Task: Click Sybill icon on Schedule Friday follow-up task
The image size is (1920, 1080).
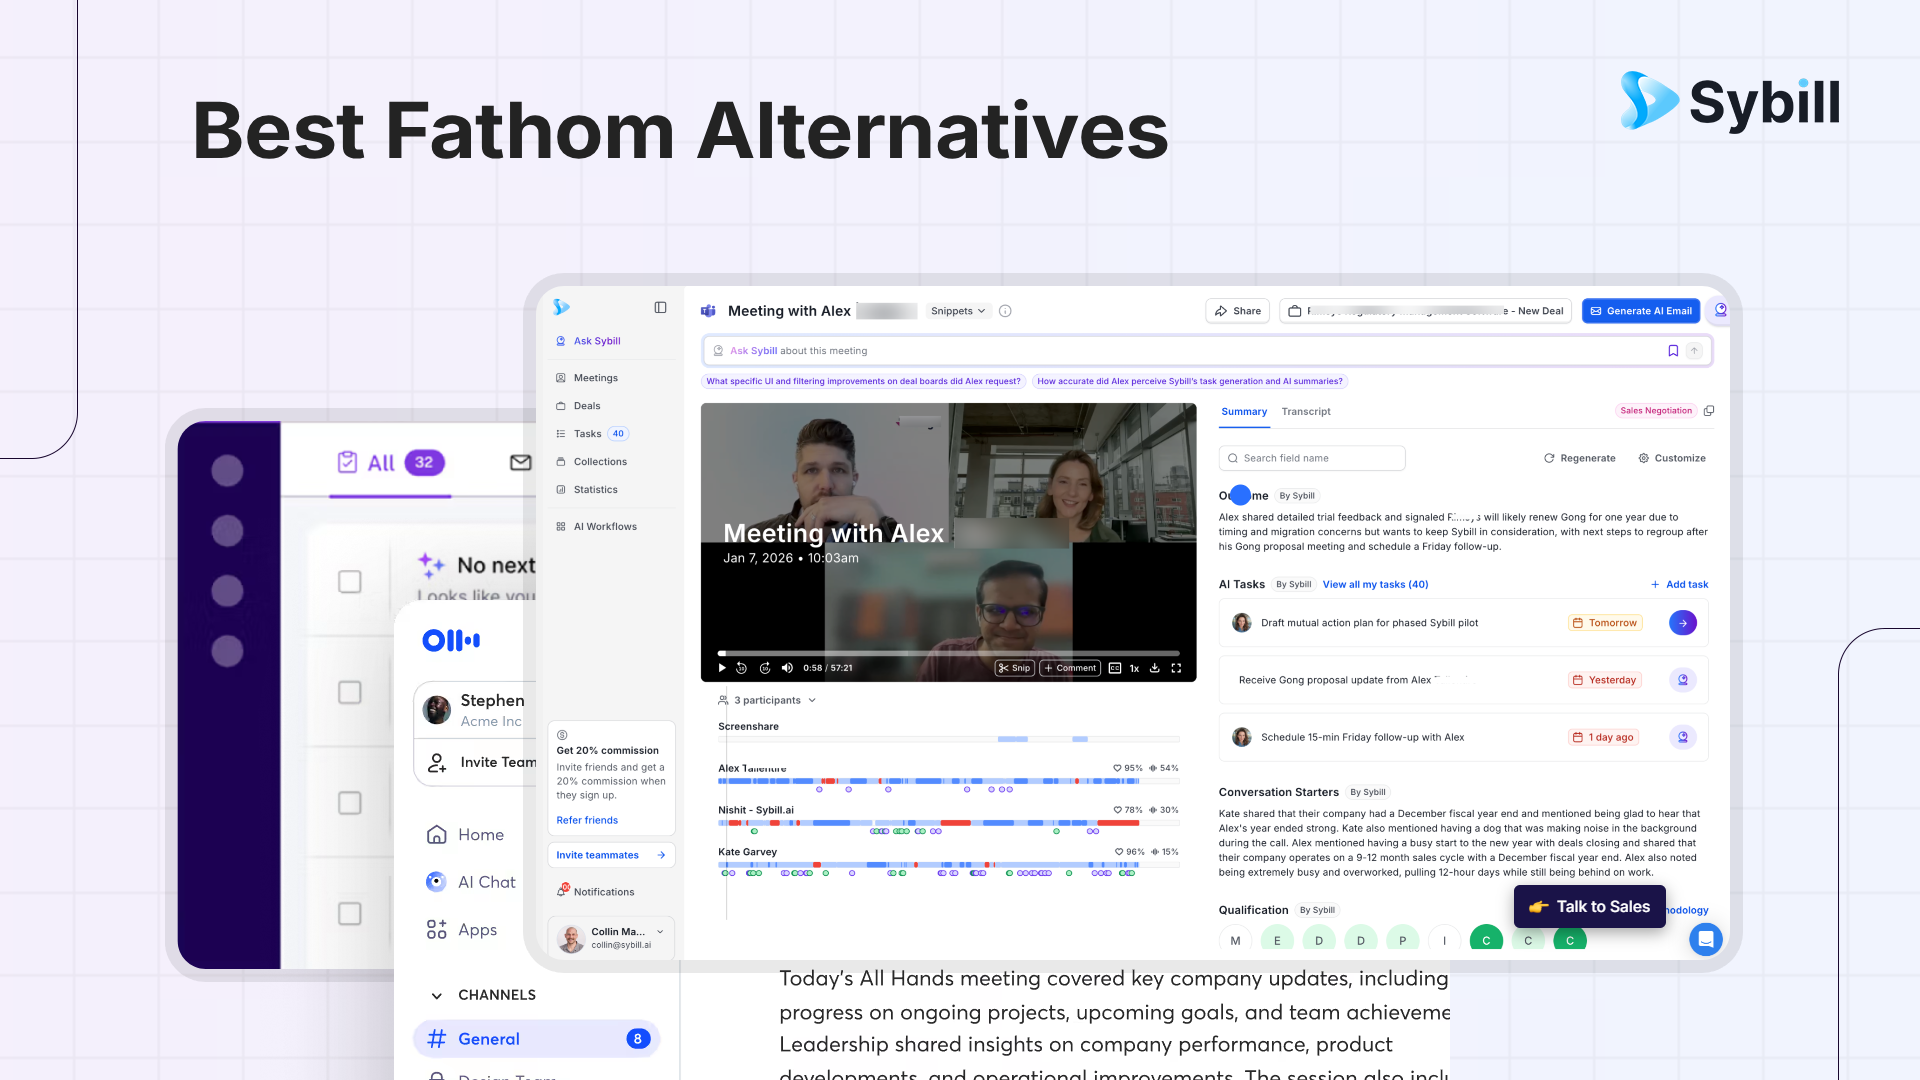Action: [1683, 737]
